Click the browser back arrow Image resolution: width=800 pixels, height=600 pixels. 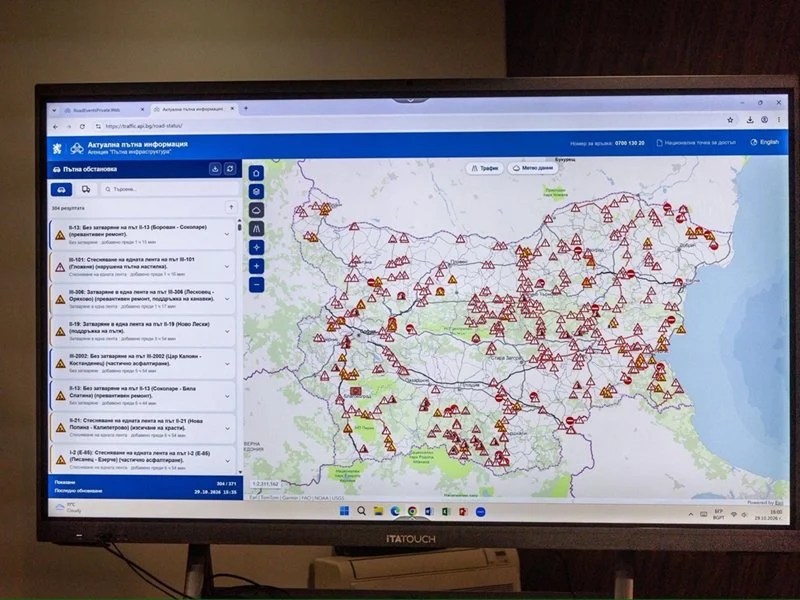point(56,127)
